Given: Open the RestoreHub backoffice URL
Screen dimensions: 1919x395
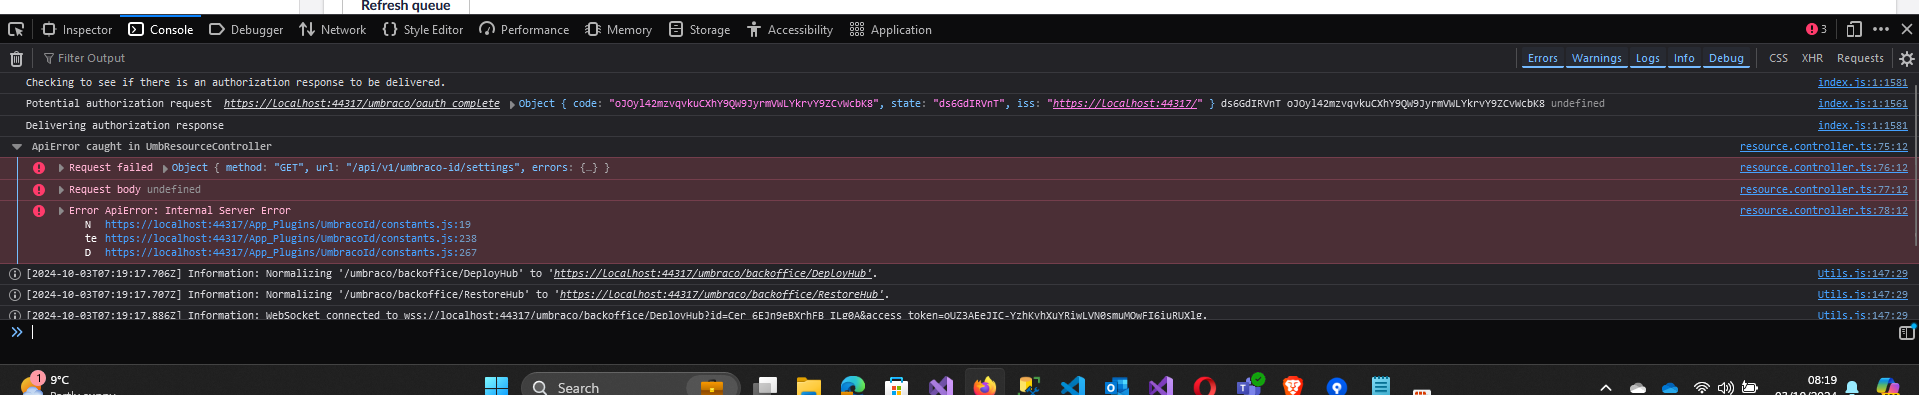Looking at the screenshot, I should [x=721, y=295].
